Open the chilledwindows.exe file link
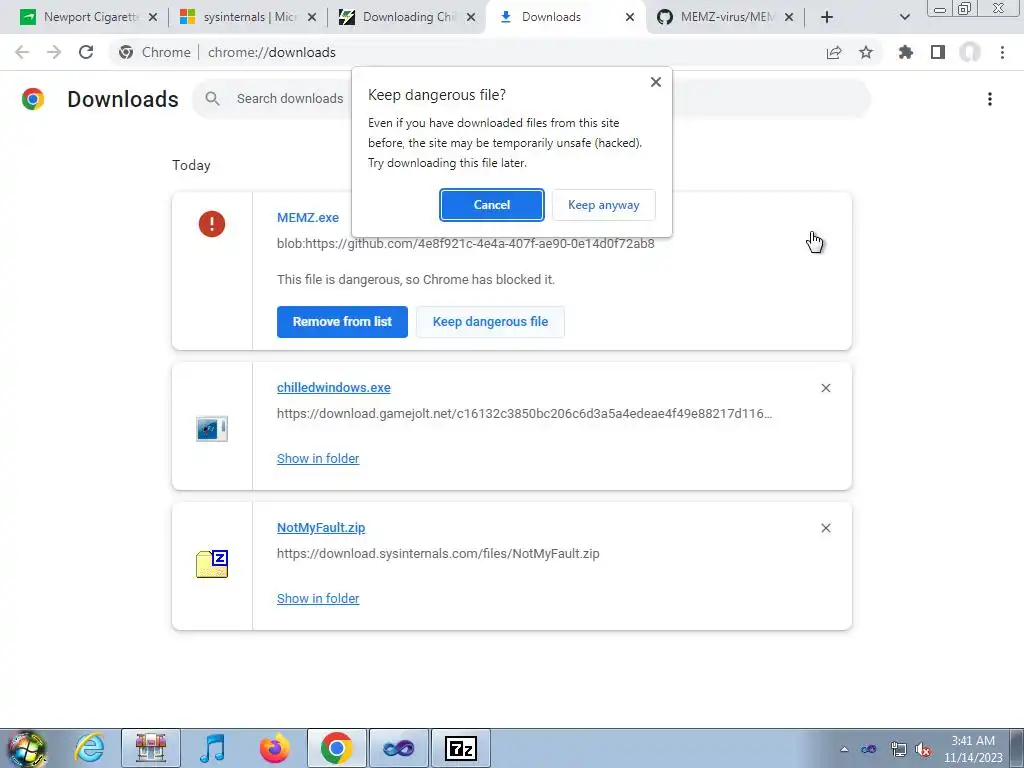 (334, 387)
